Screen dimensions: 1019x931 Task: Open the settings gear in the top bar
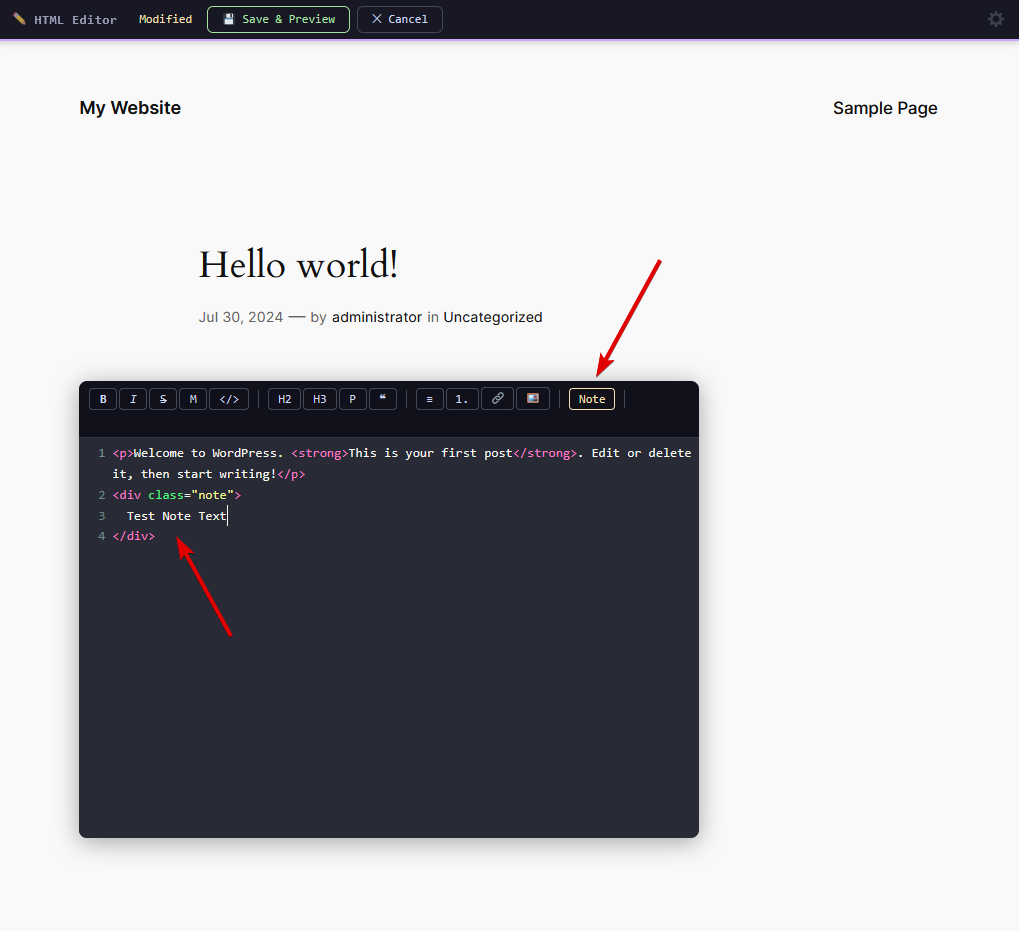[995, 18]
